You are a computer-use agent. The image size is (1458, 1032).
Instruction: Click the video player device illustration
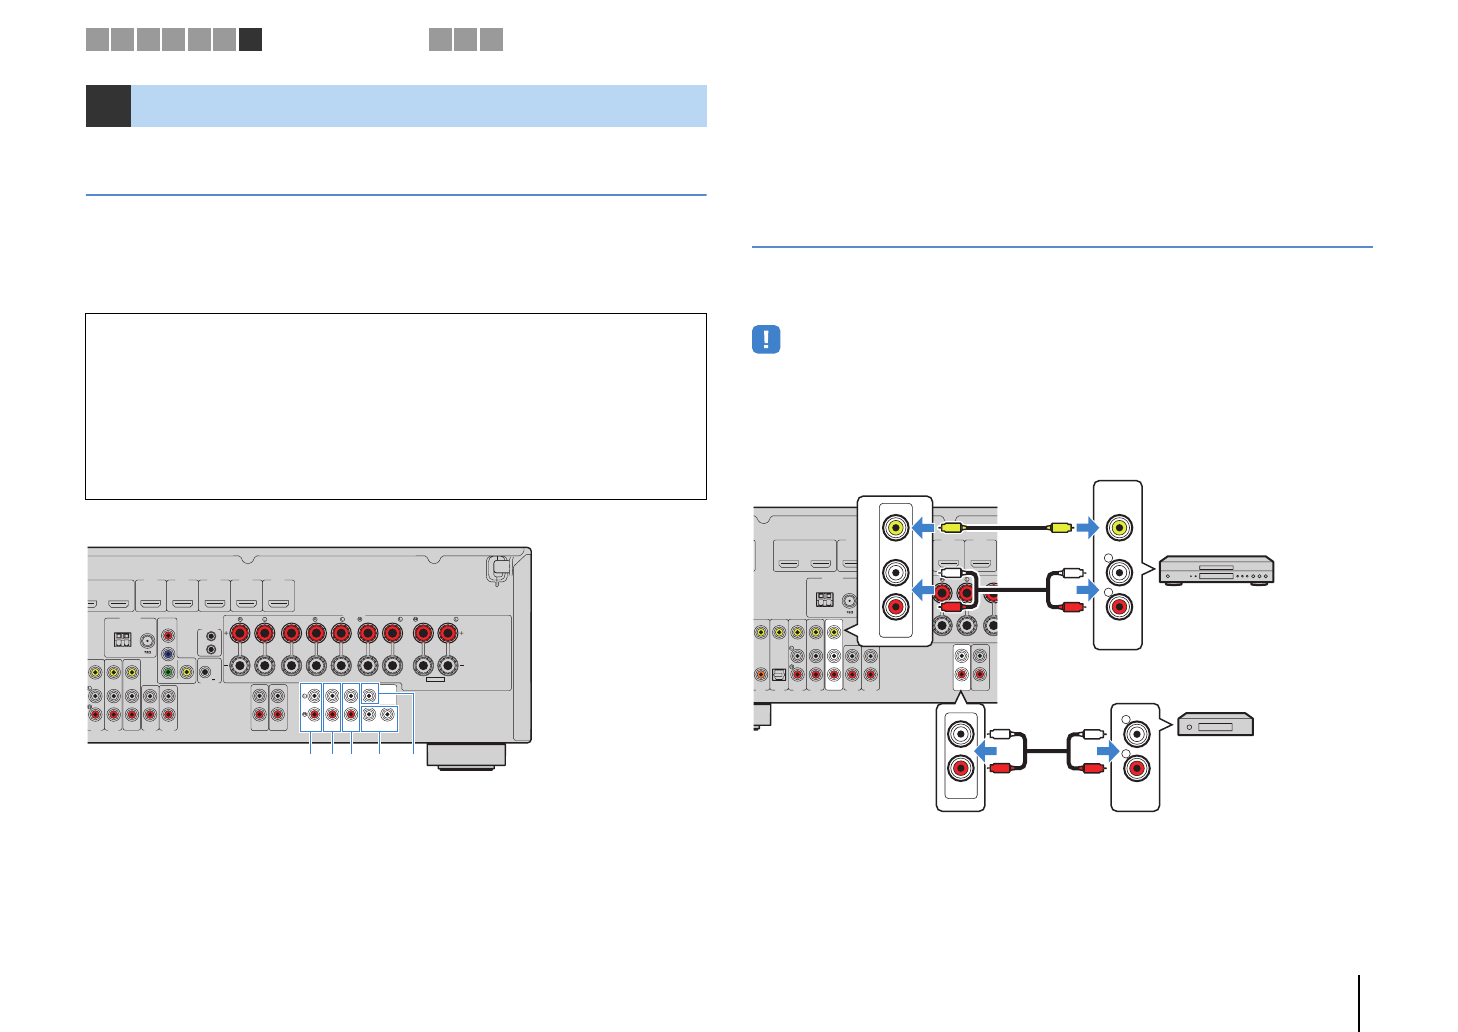(x=1216, y=570)
